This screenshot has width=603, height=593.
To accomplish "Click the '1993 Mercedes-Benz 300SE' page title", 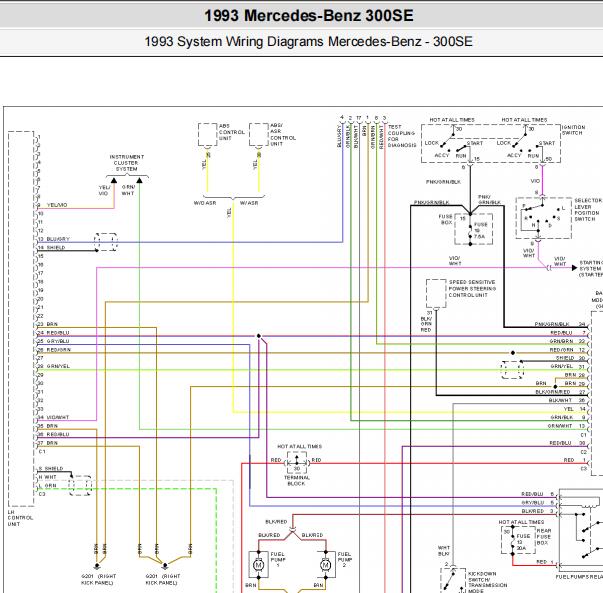I will point(308,16).
